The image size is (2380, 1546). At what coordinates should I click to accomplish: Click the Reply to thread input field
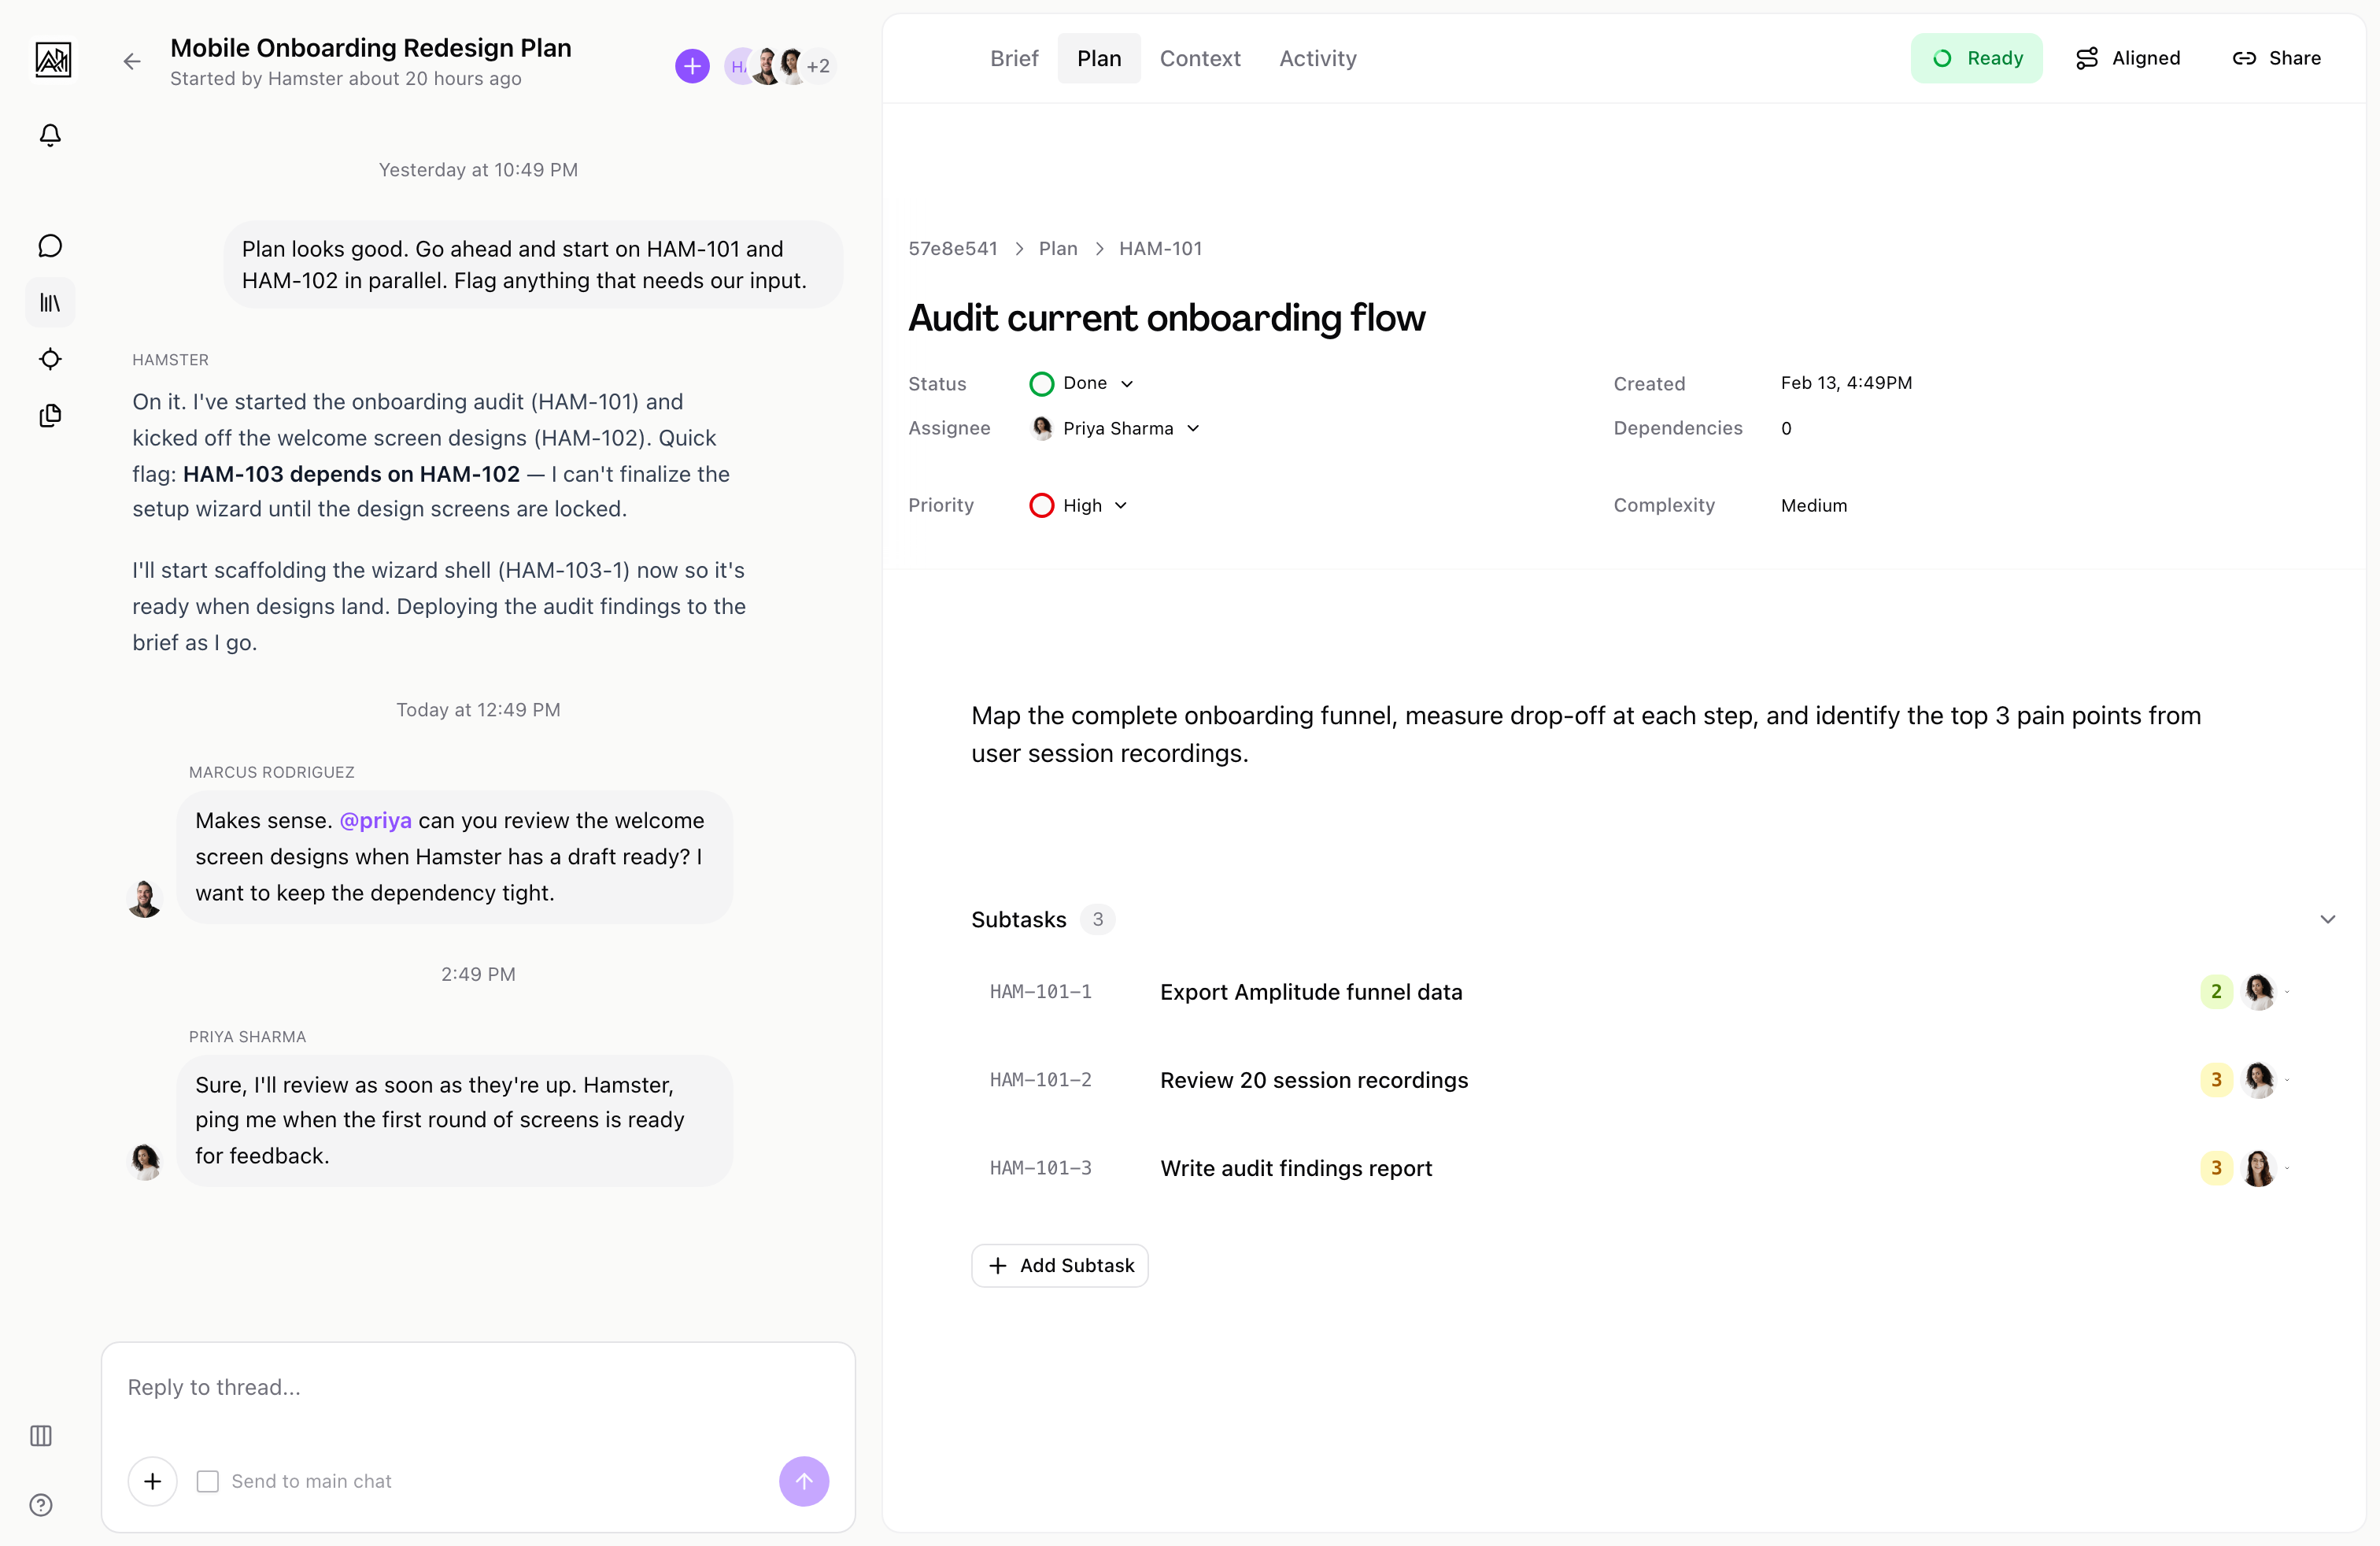coord(478,1388)
